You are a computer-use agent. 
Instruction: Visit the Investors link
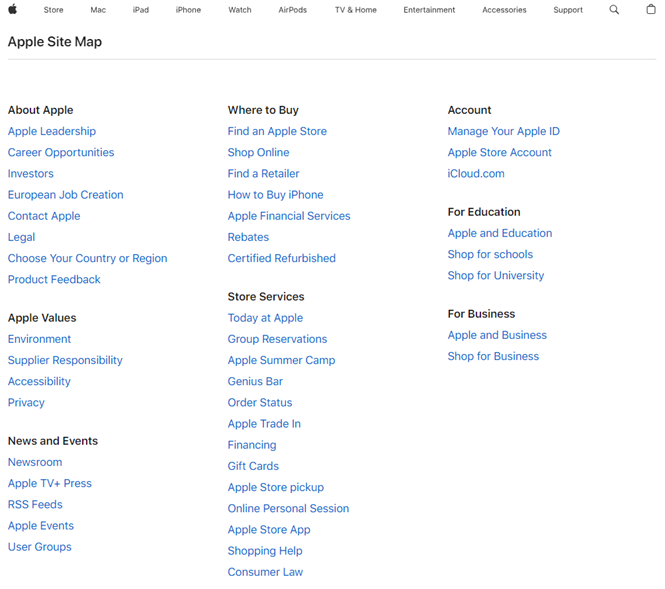coord(31,174)
